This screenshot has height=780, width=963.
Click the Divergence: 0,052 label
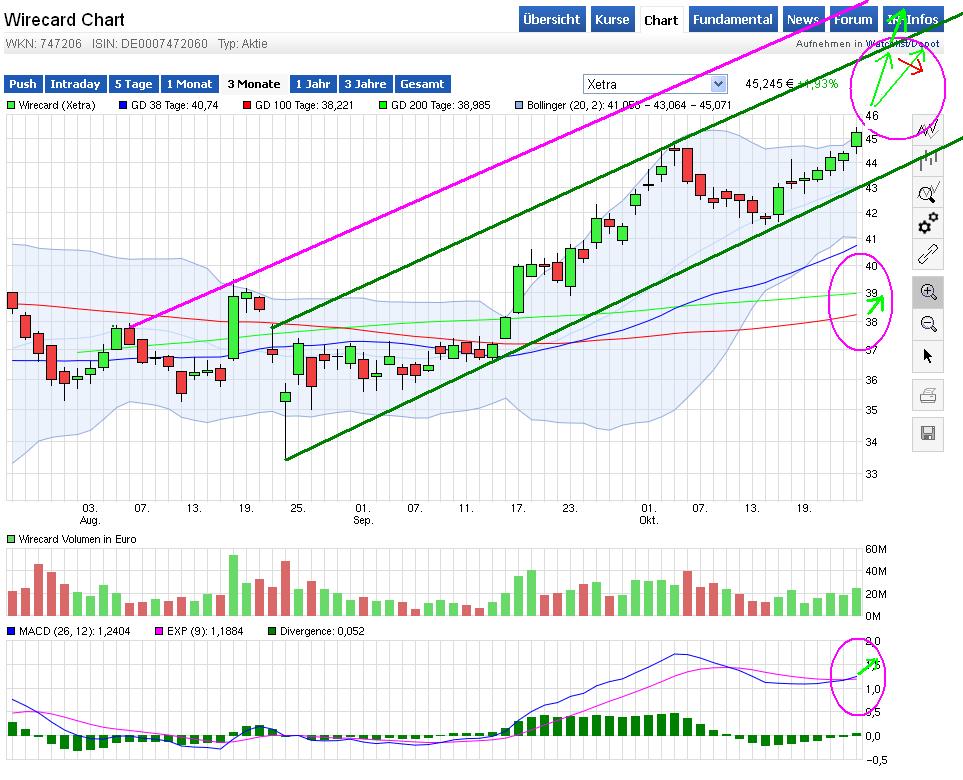pyautogui.click(x=322, y=631)
